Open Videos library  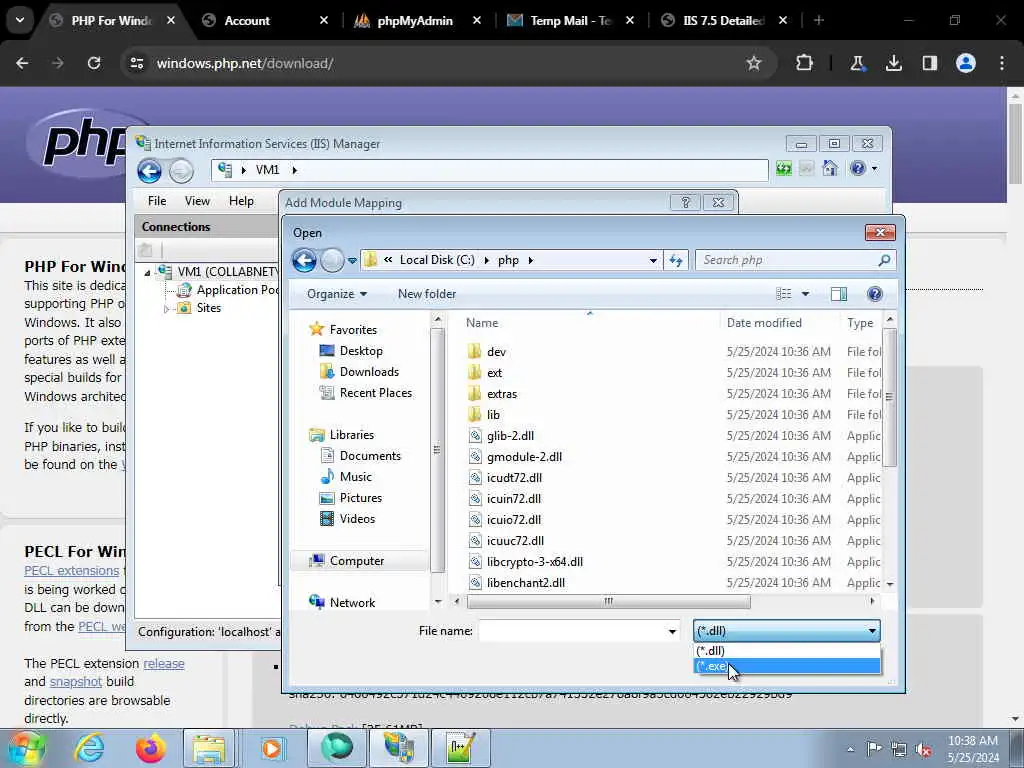pos(357,519)
